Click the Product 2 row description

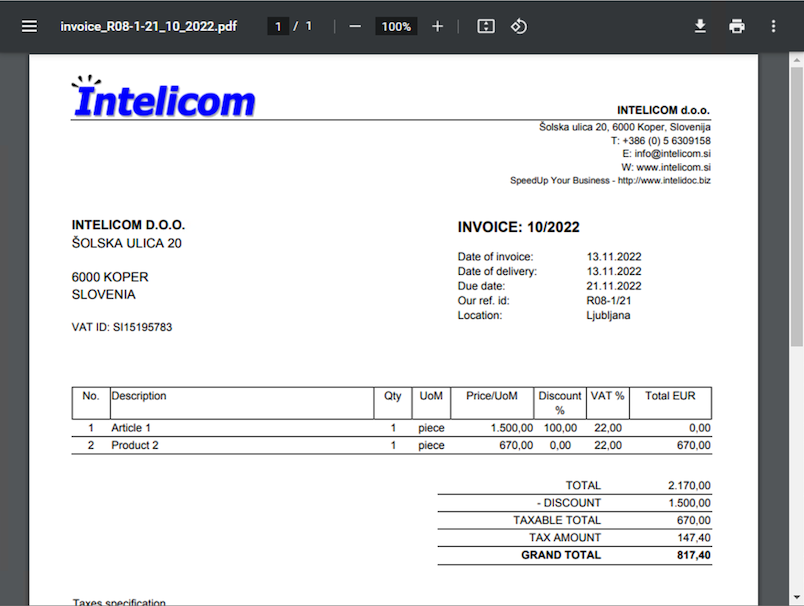[135, 445]
